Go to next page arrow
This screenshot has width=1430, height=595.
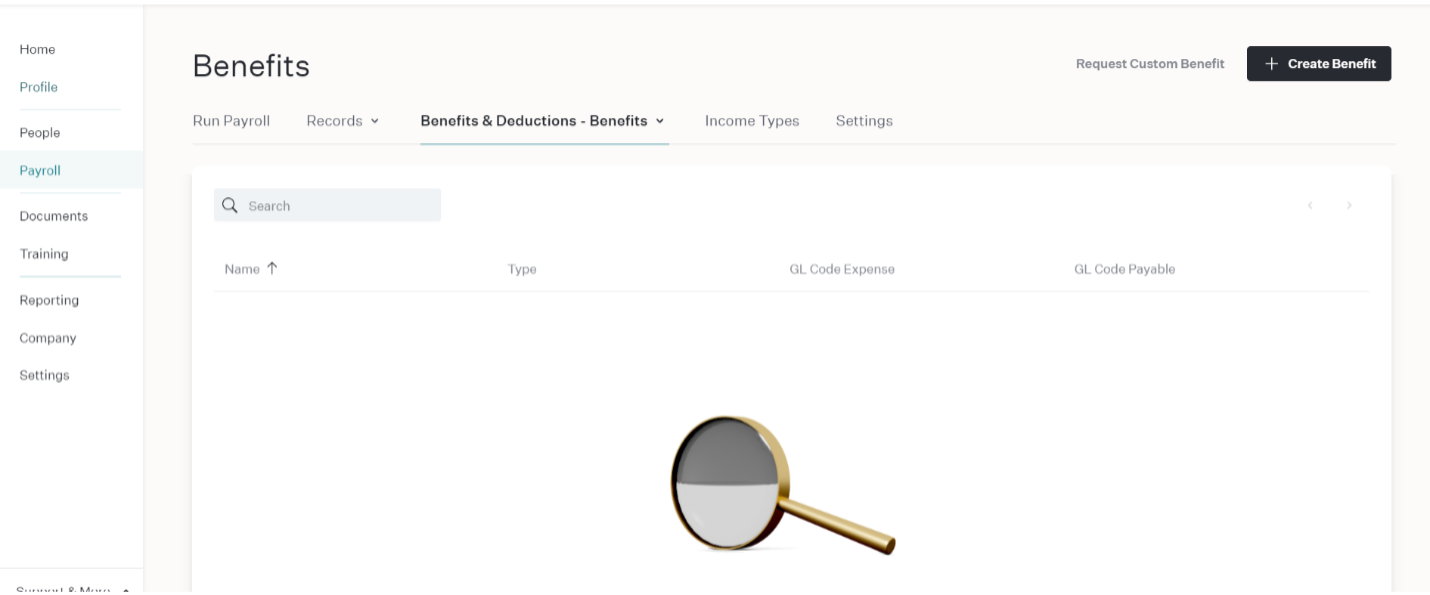point(1349,205)
